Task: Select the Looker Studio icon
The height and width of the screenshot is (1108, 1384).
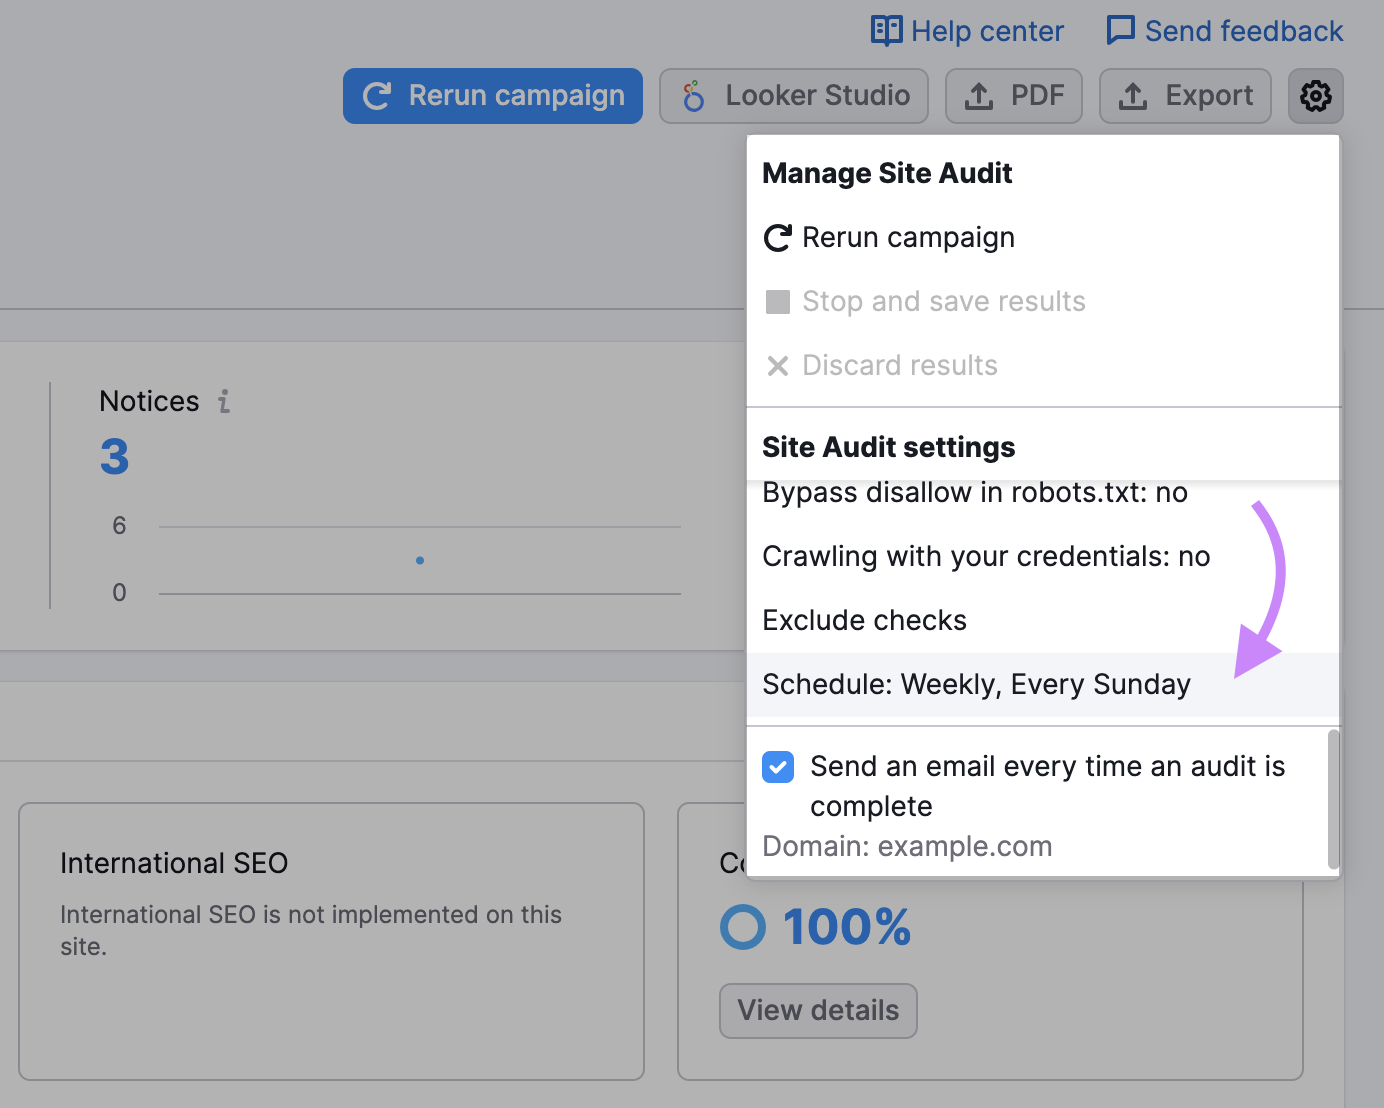Action: point(693,96)
